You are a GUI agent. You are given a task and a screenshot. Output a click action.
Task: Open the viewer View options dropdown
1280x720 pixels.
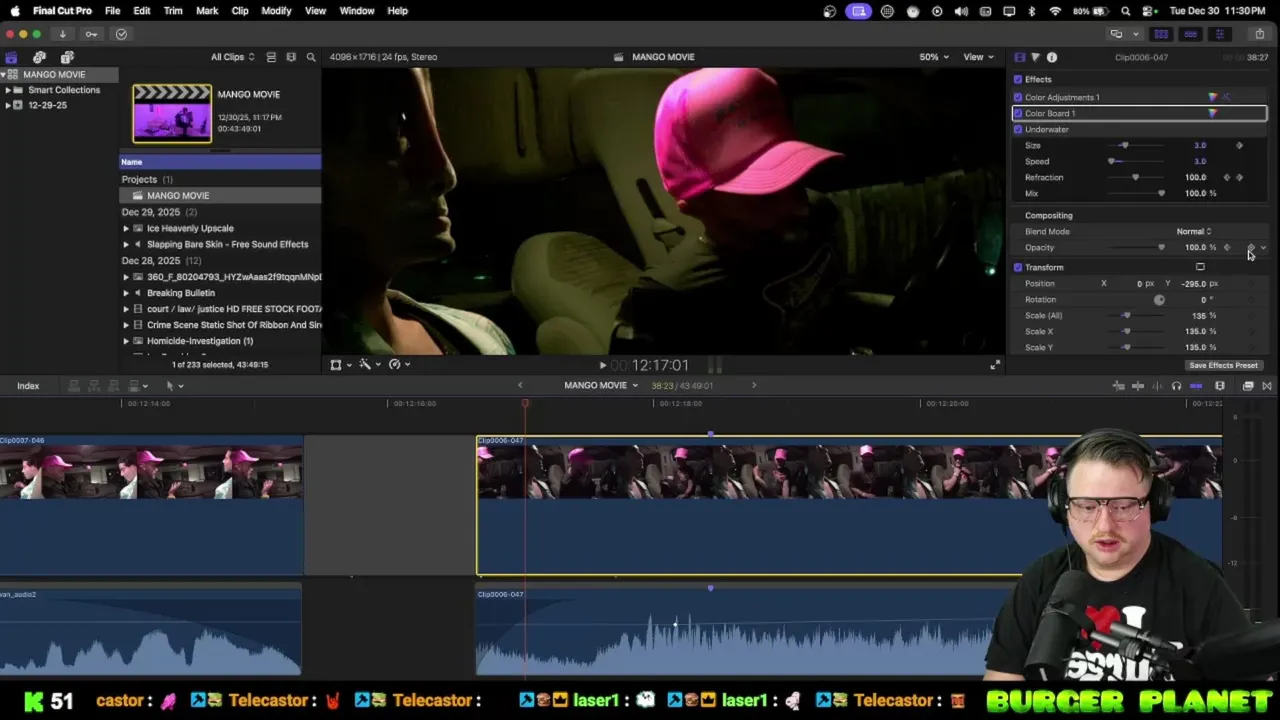click(x=977, y=57)
